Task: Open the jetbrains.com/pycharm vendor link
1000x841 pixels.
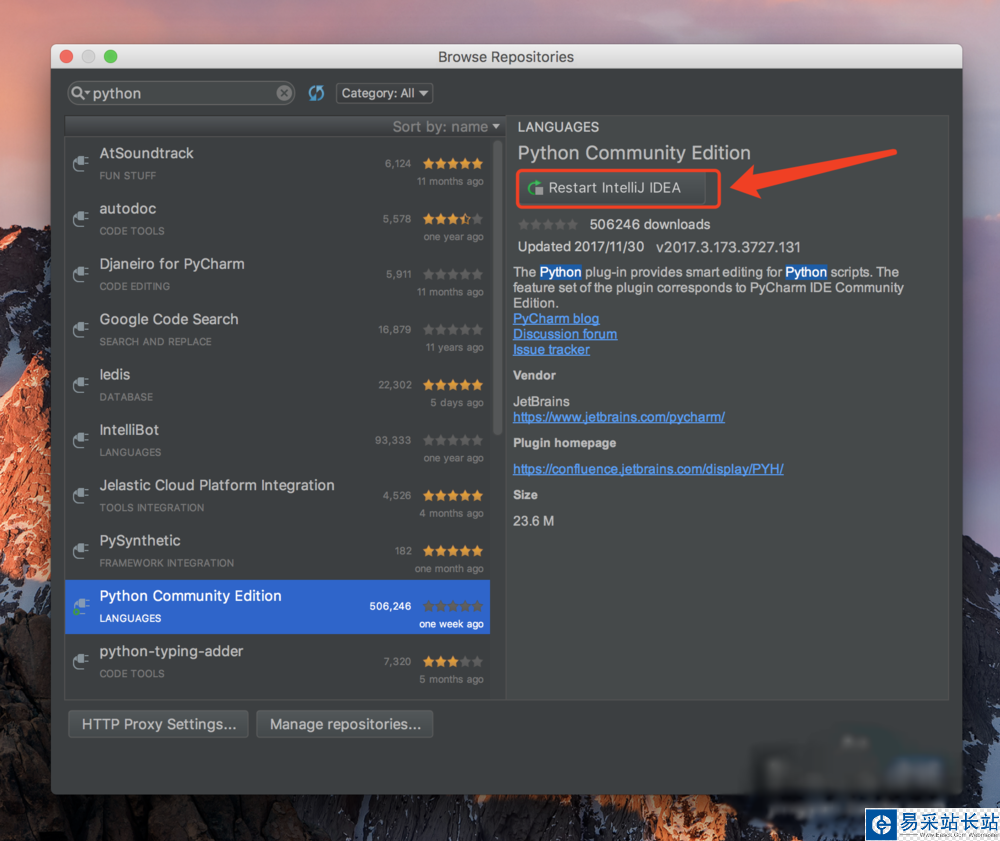Action: pyautogui.click(x=619, y=417)
